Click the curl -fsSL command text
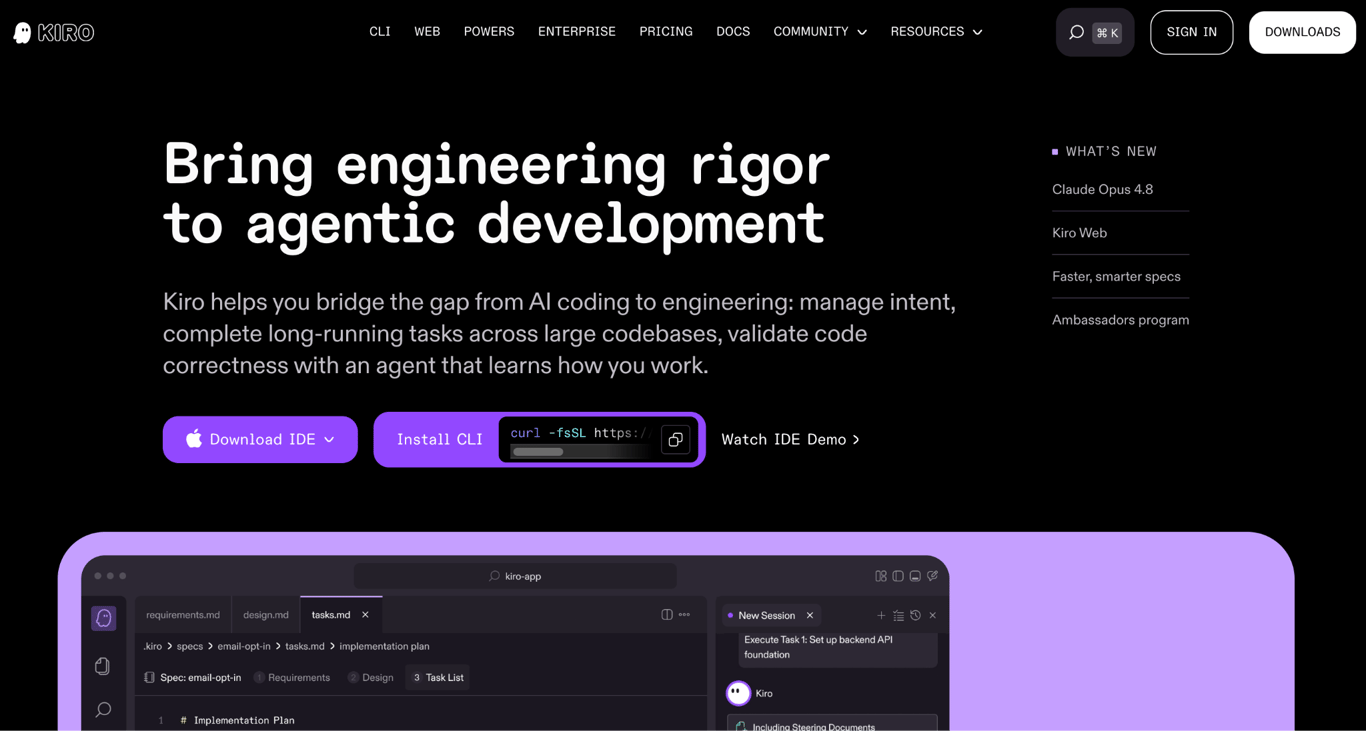 pos(580,433)
